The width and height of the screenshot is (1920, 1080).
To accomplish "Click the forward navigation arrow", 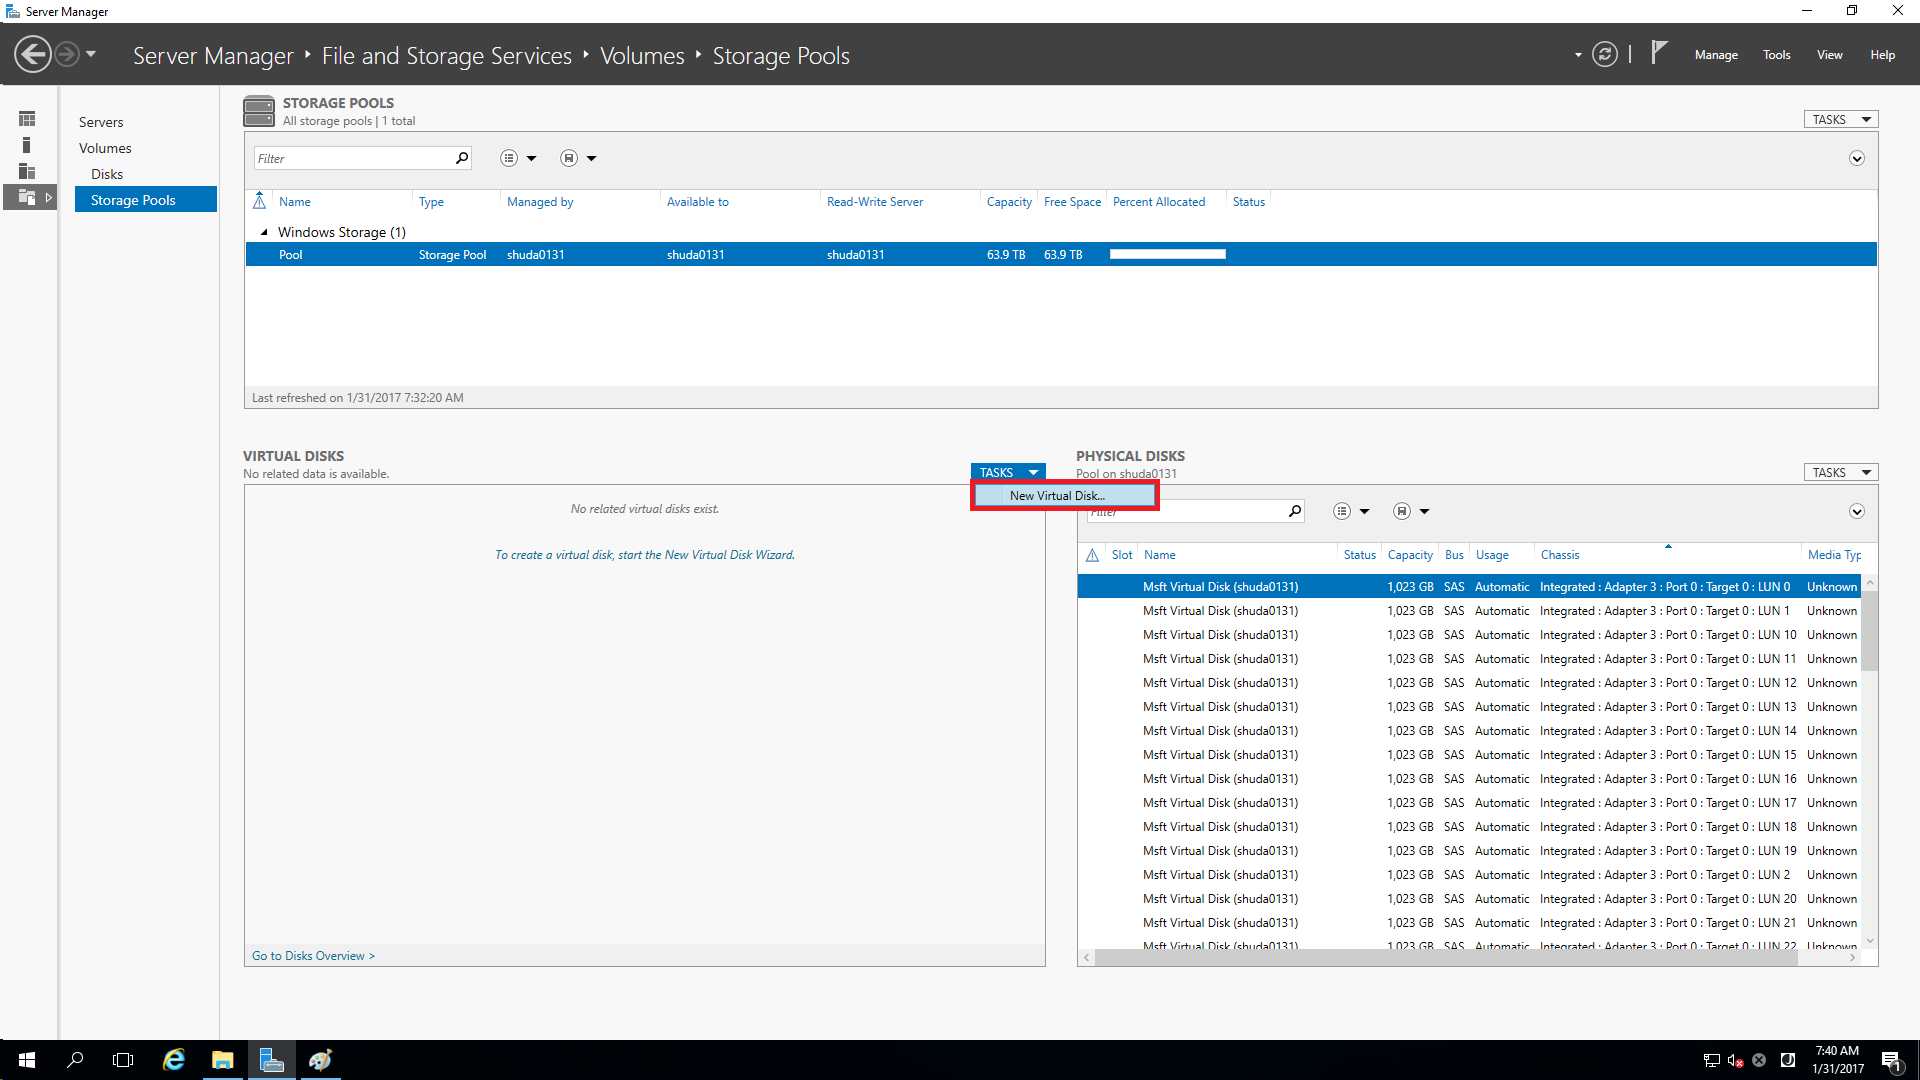I will click(67, 54).
